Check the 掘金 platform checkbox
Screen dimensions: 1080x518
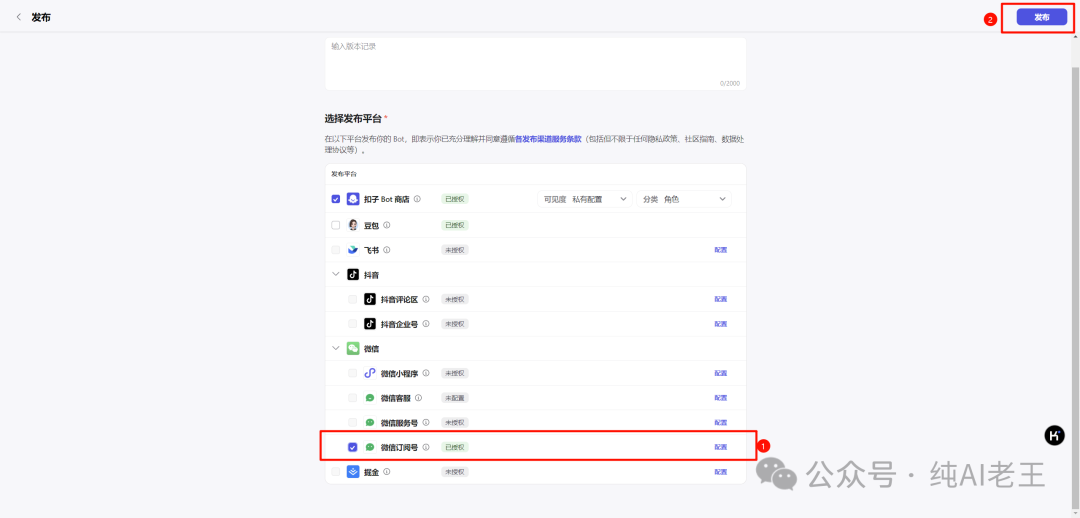coord(335,472)
